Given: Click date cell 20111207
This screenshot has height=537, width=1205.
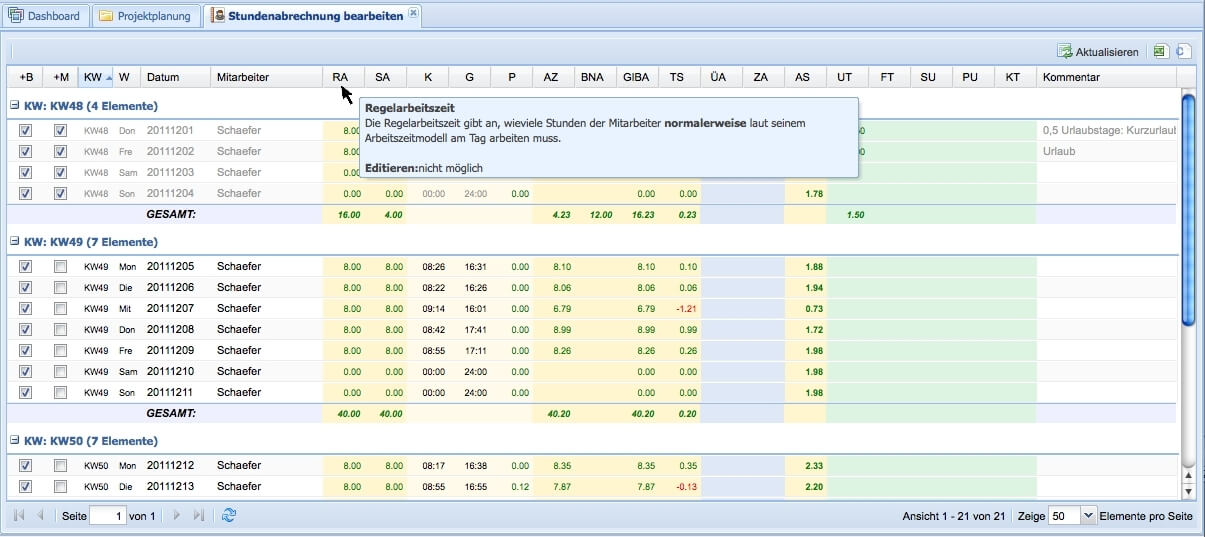Looking at the screenshot, I should (170, 308).
